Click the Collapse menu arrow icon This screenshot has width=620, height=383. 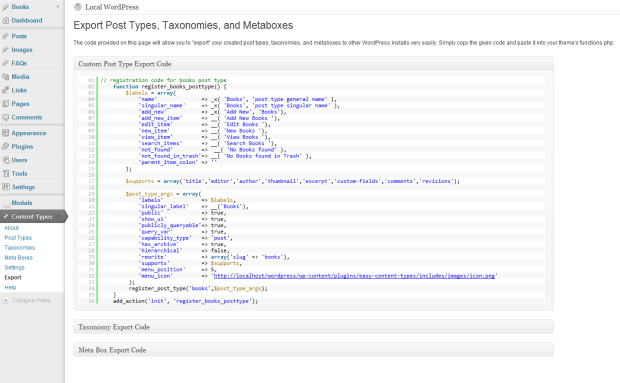pyautogui.click(x=6, y=300)
